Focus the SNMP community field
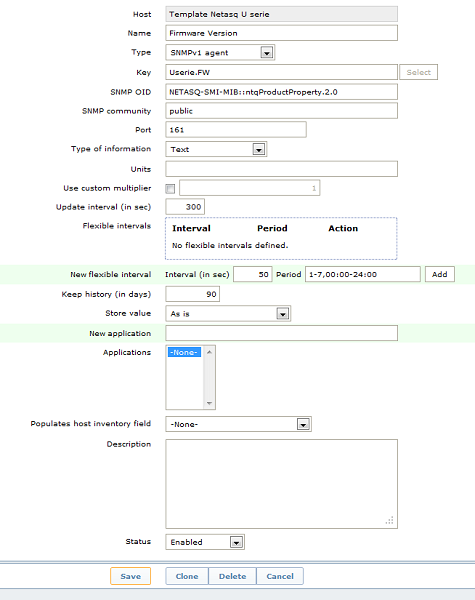Viewport: 475px width, 600px height. tap(281, 111)
